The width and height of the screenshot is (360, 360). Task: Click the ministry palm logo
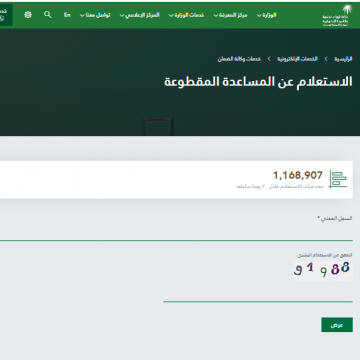[337, 15]
